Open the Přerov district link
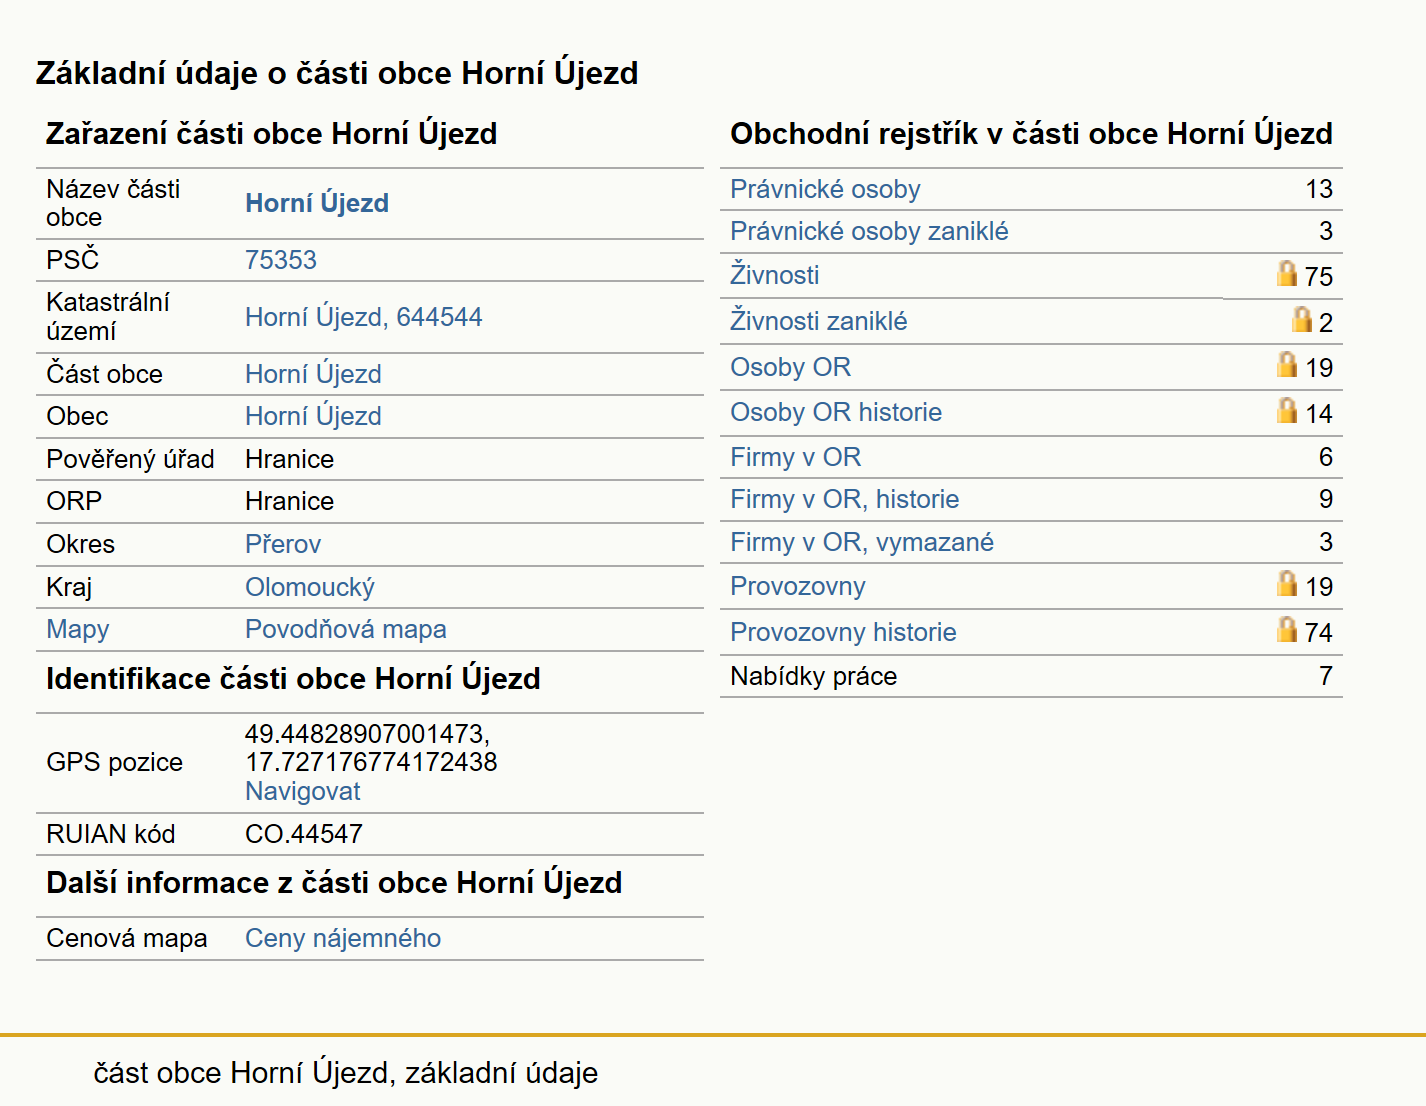This screenshot has width=1426, height=1106. click(x=283, y=544)
